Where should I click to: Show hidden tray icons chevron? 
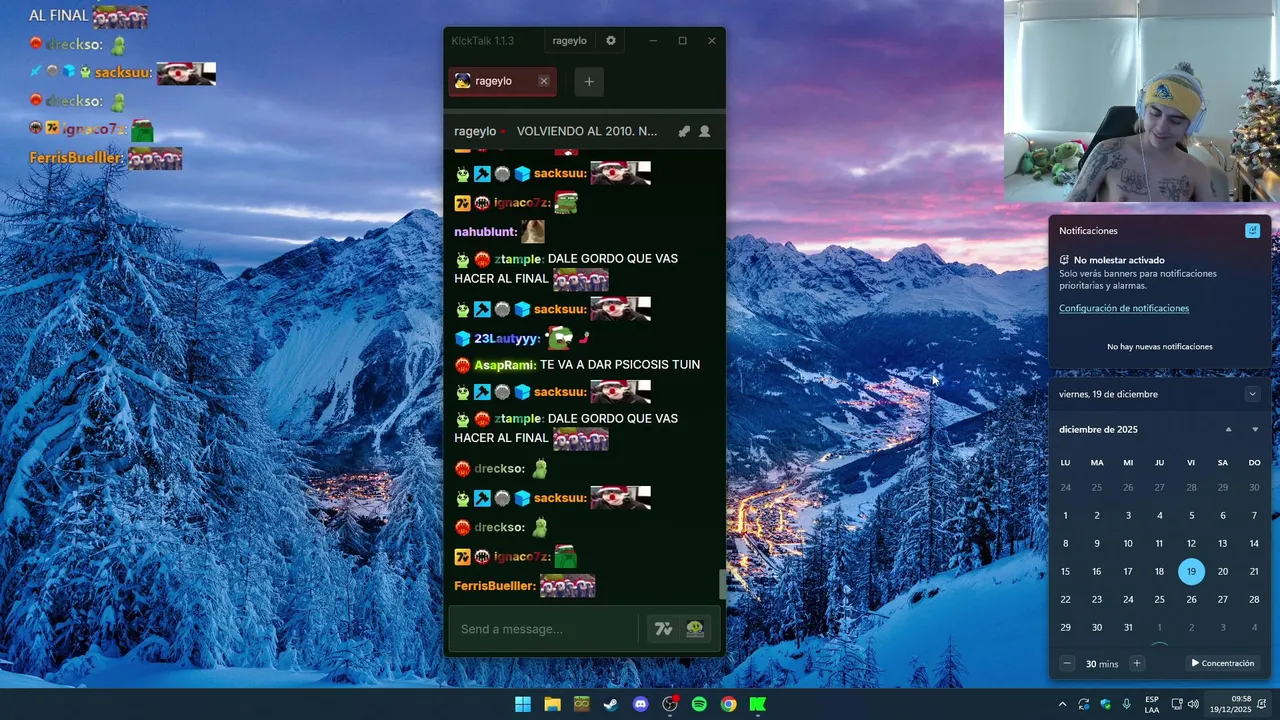[x=1062, y=704]
